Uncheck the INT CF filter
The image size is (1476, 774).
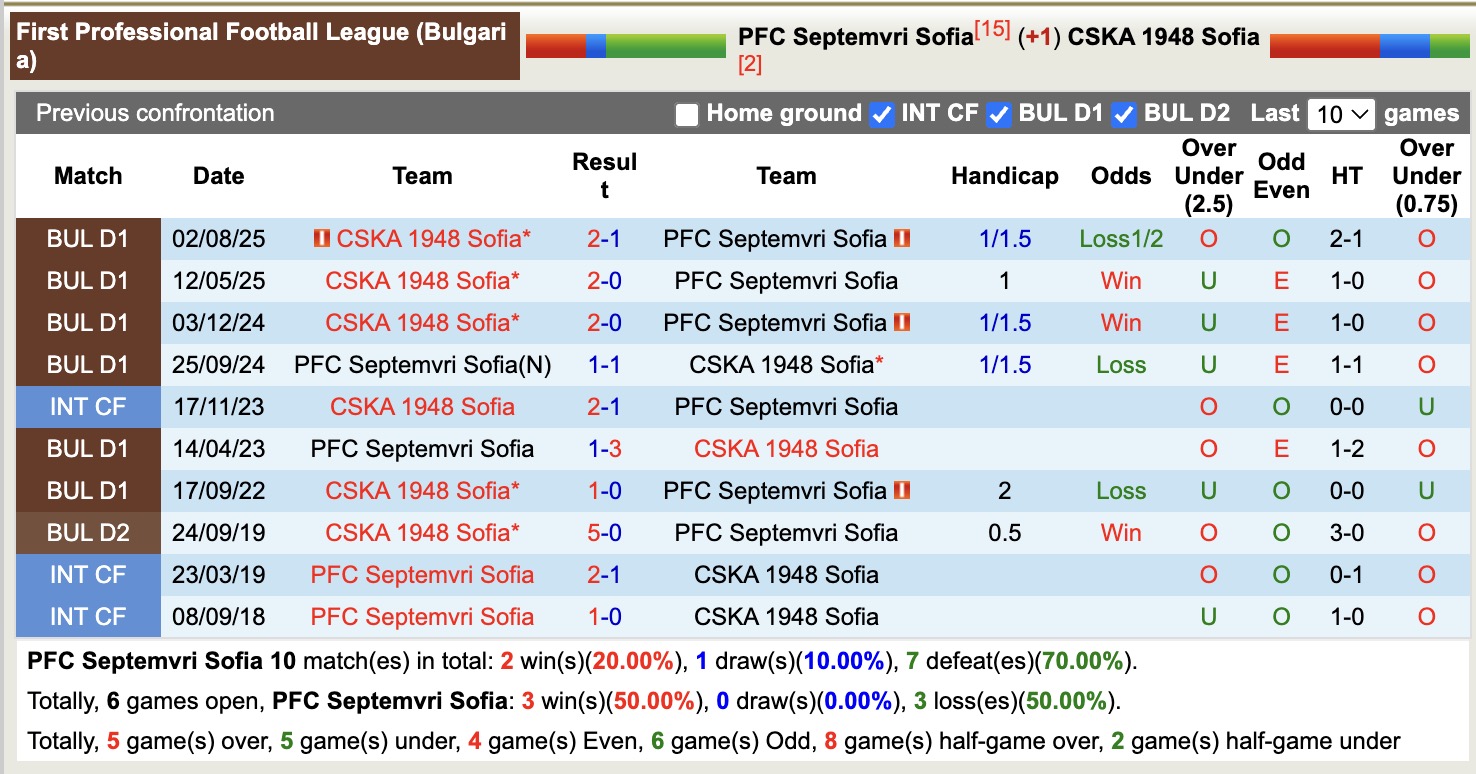click(x=881, y=114)
